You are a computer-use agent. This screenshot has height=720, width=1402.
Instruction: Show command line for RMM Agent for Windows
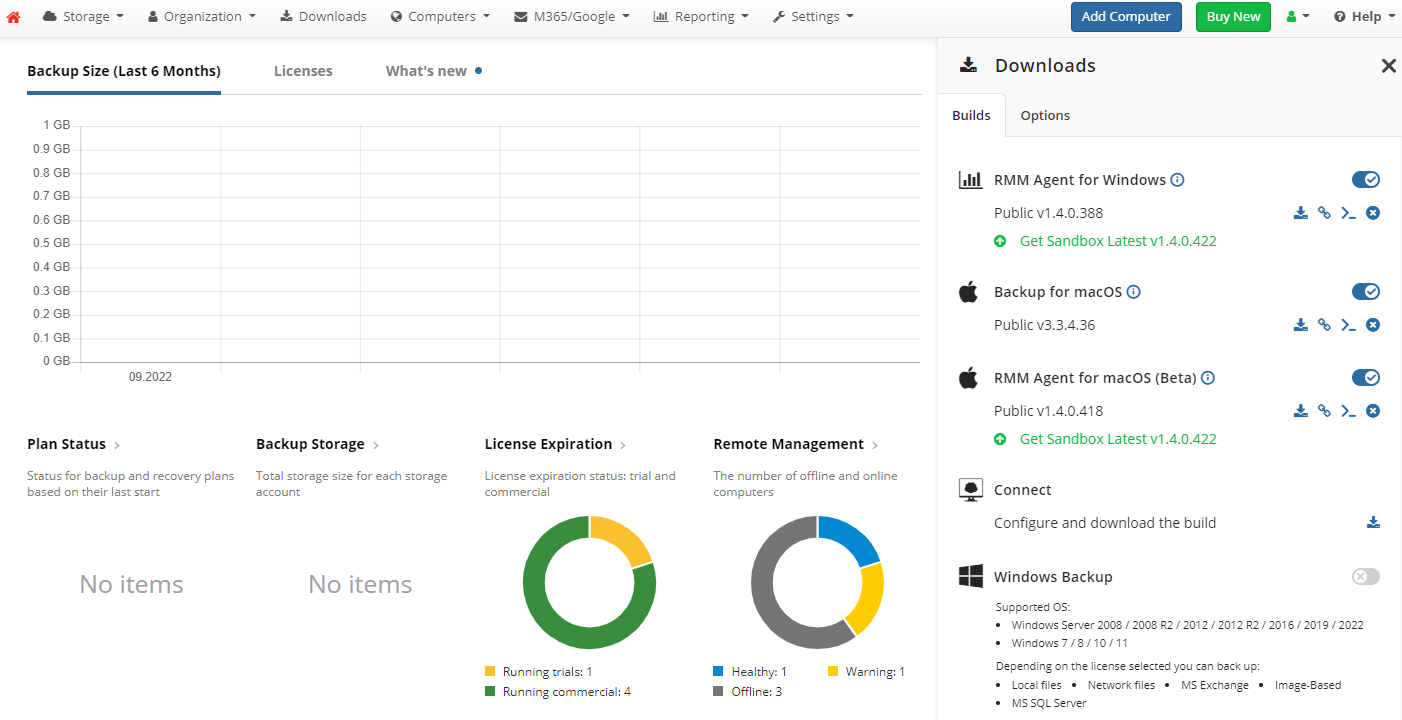click(1348, 213)
